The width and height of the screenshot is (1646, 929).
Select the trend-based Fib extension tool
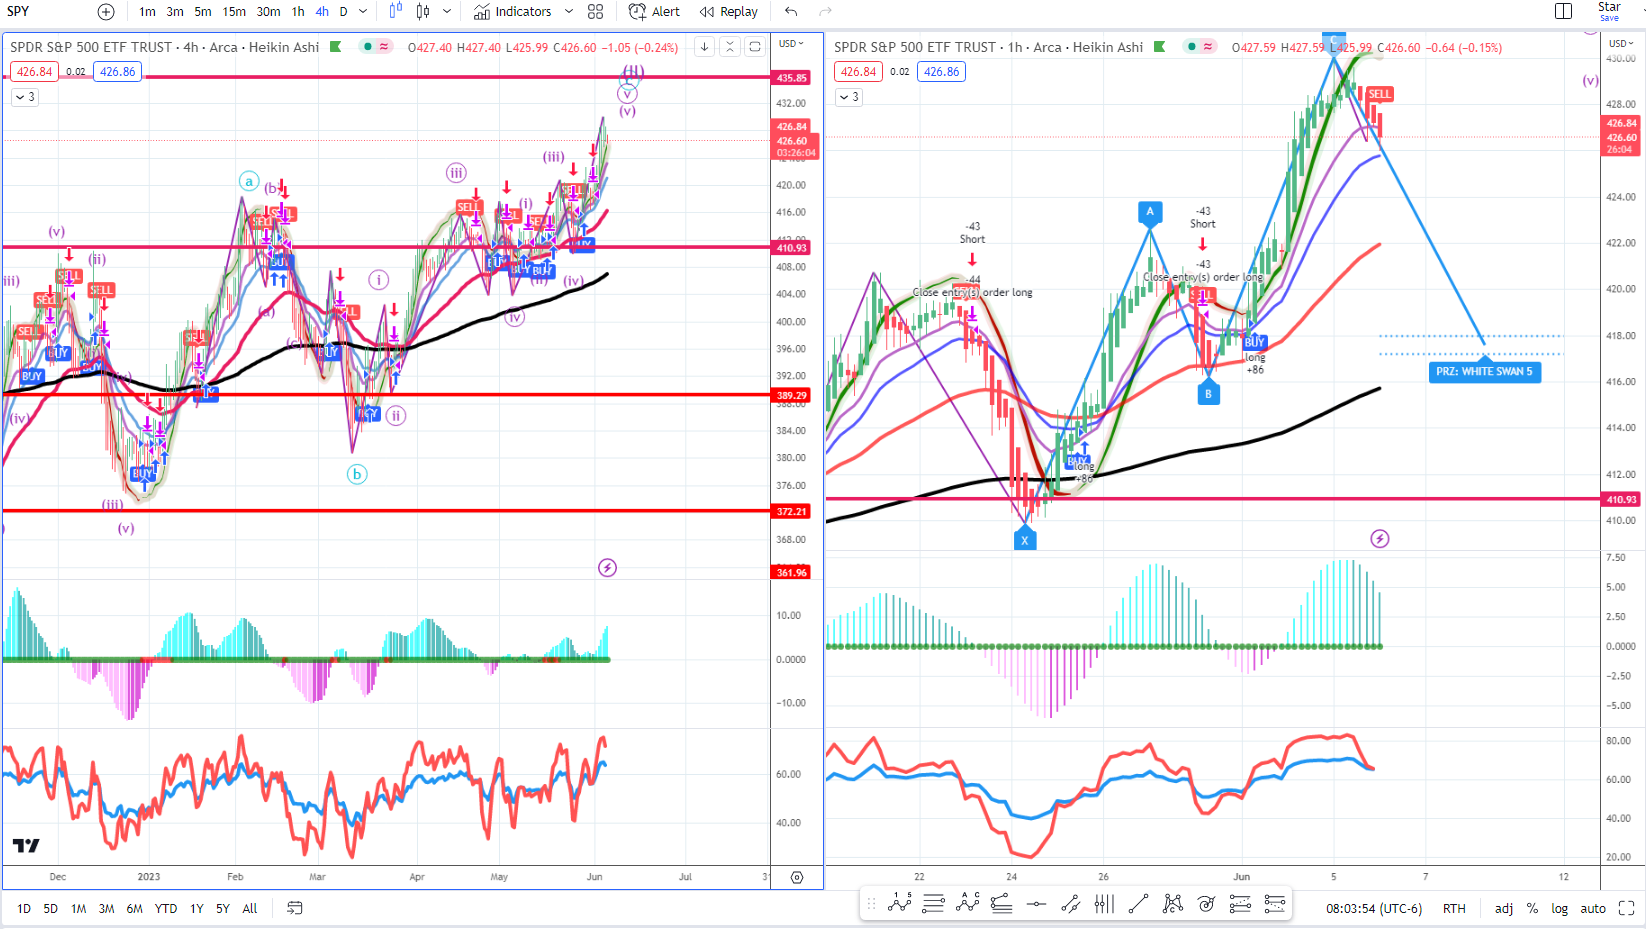click(x=1001, y=904)
